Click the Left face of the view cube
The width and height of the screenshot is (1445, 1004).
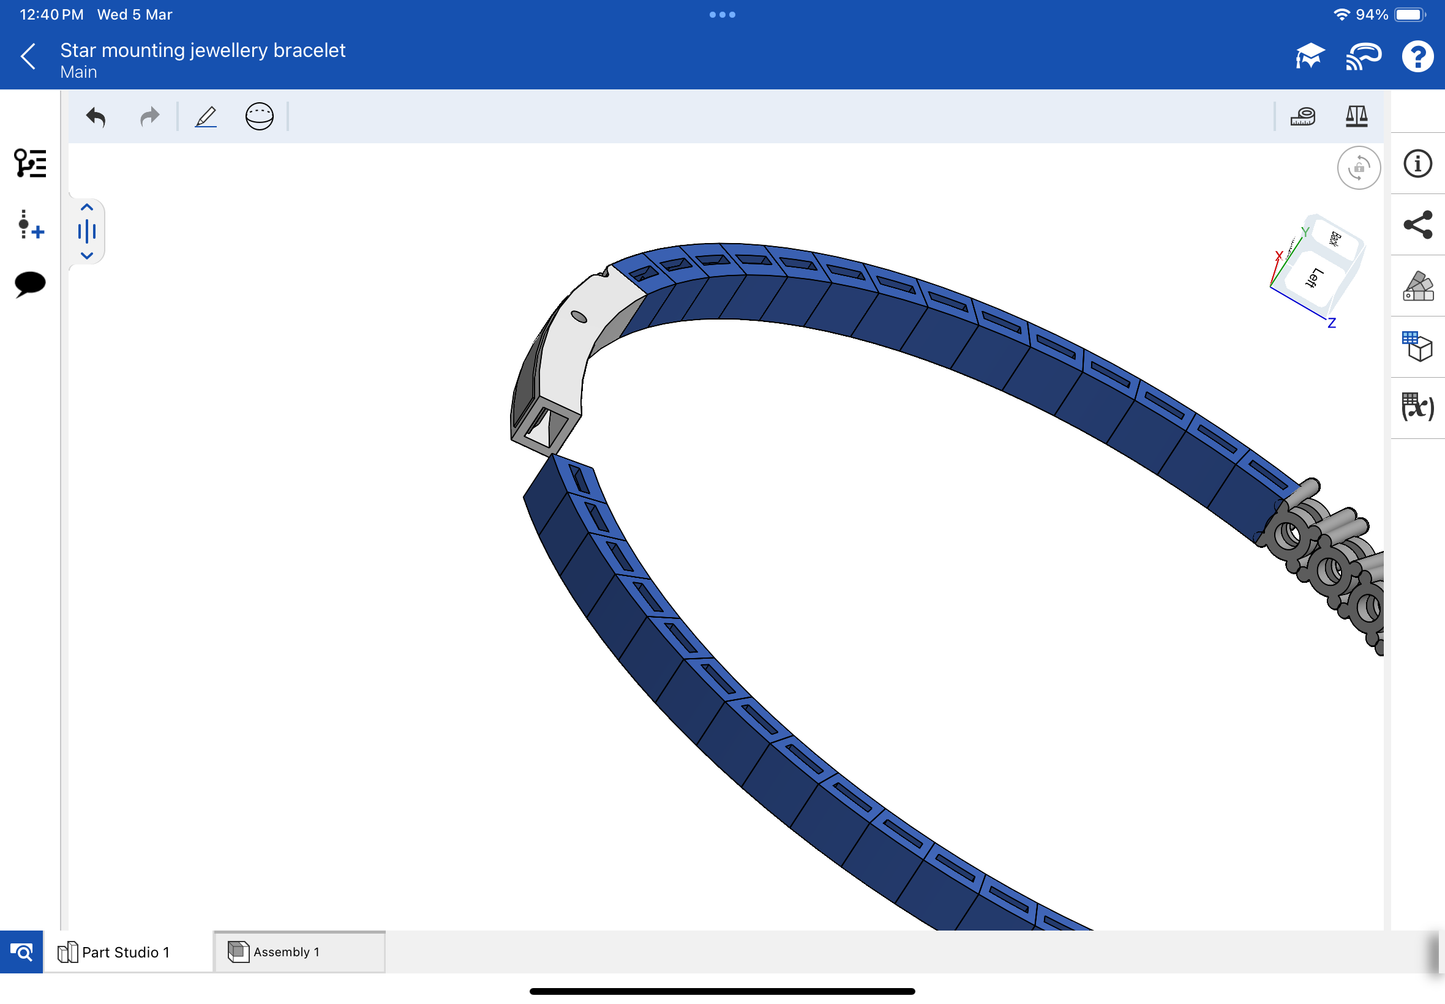[1314, 278]
